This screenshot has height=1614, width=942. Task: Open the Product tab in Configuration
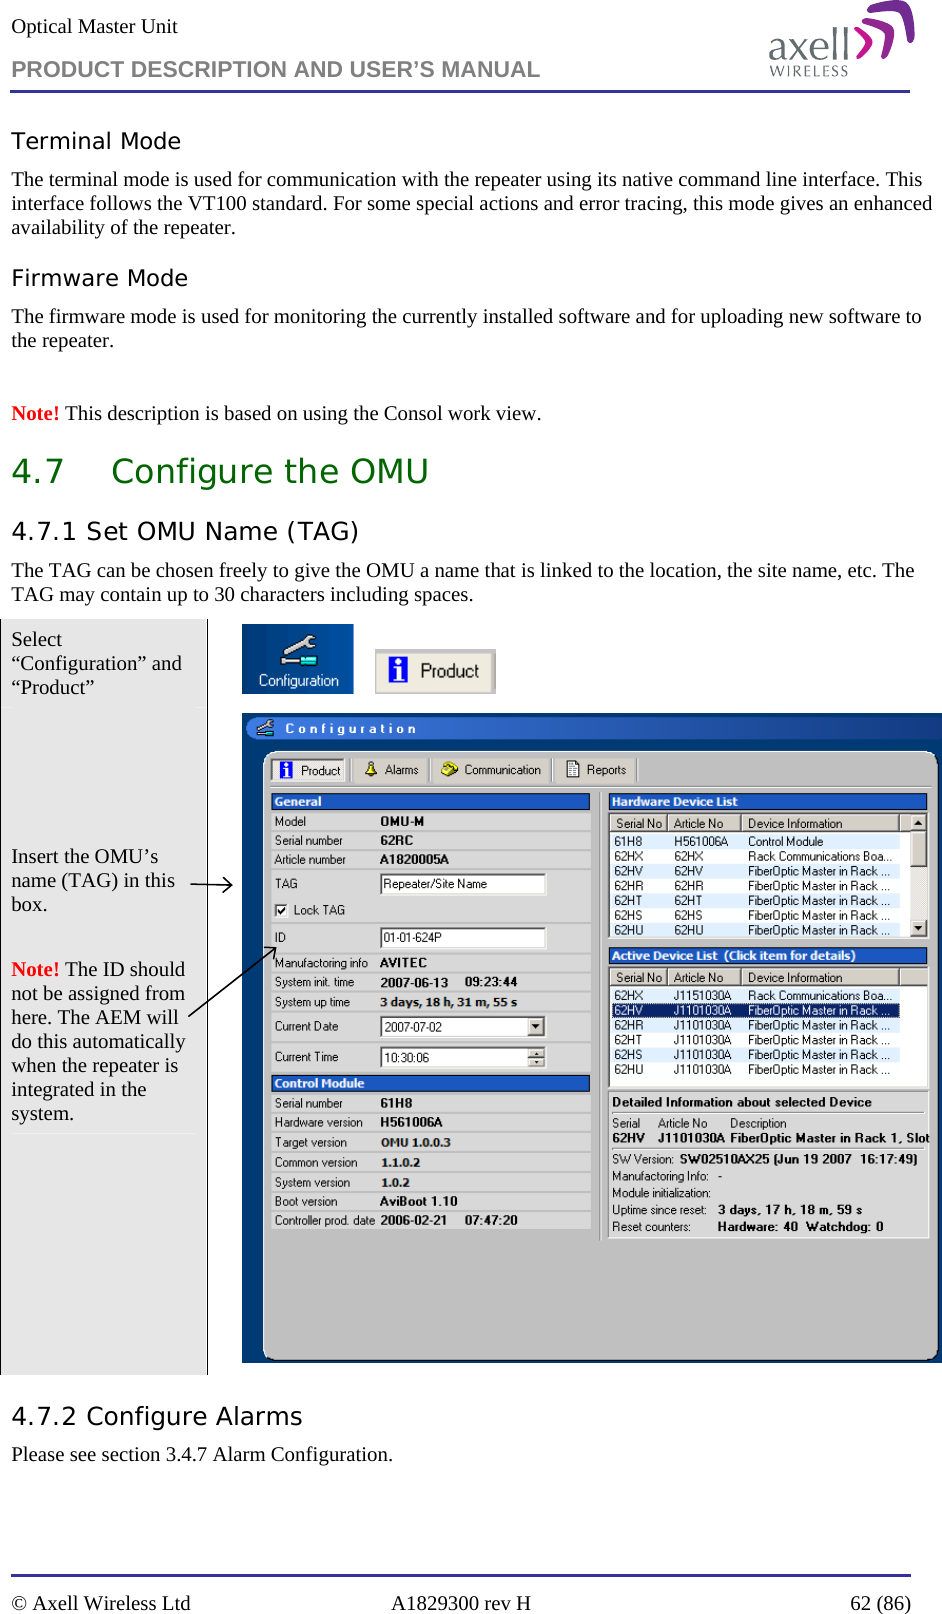pos(309,770)
